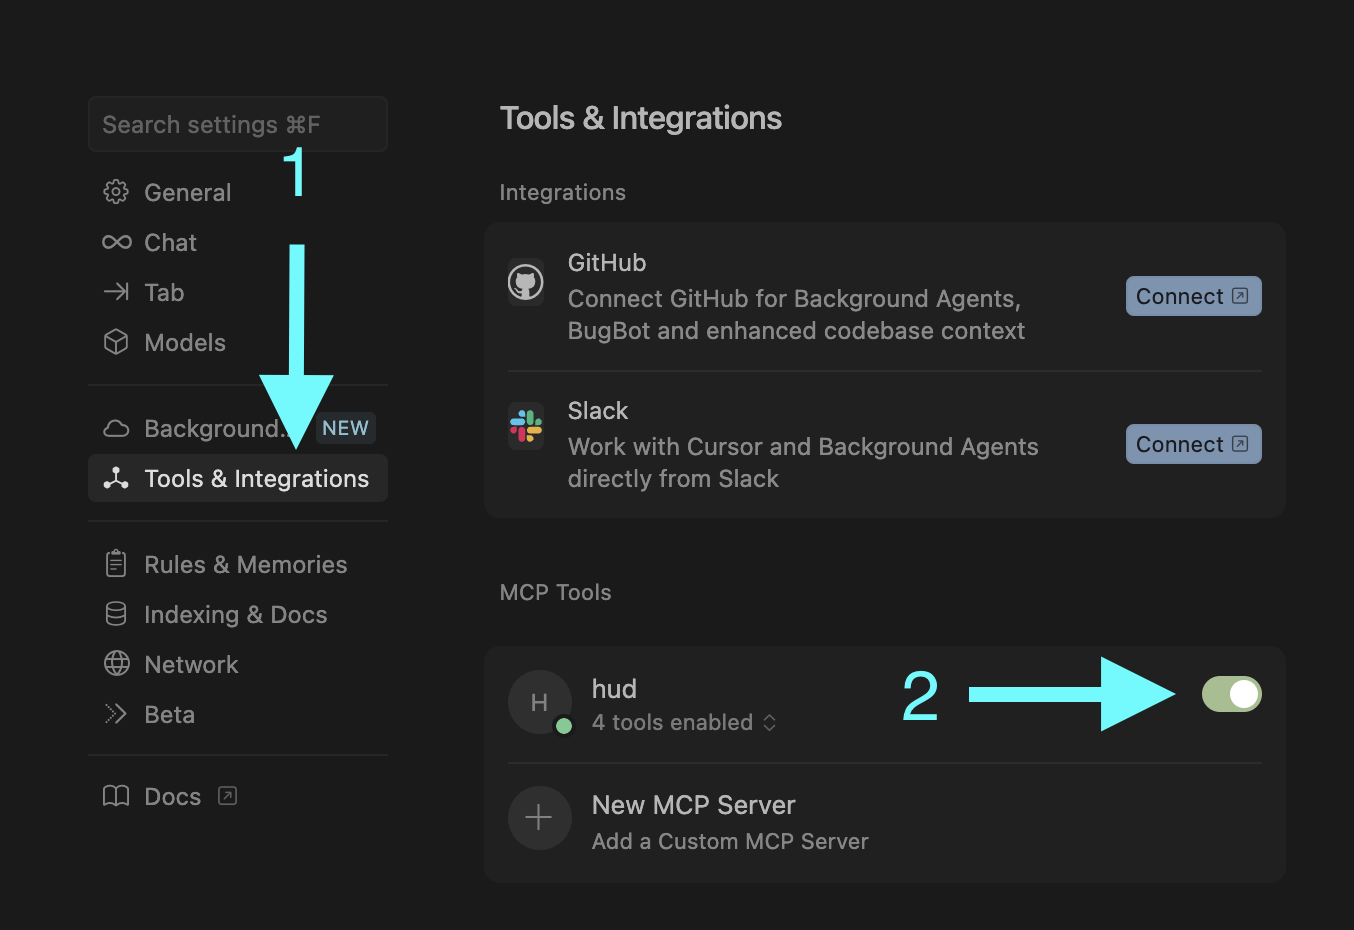Click the Indexing & Docs database icon
The image size is (1354, 930).
tap(116, 614)
